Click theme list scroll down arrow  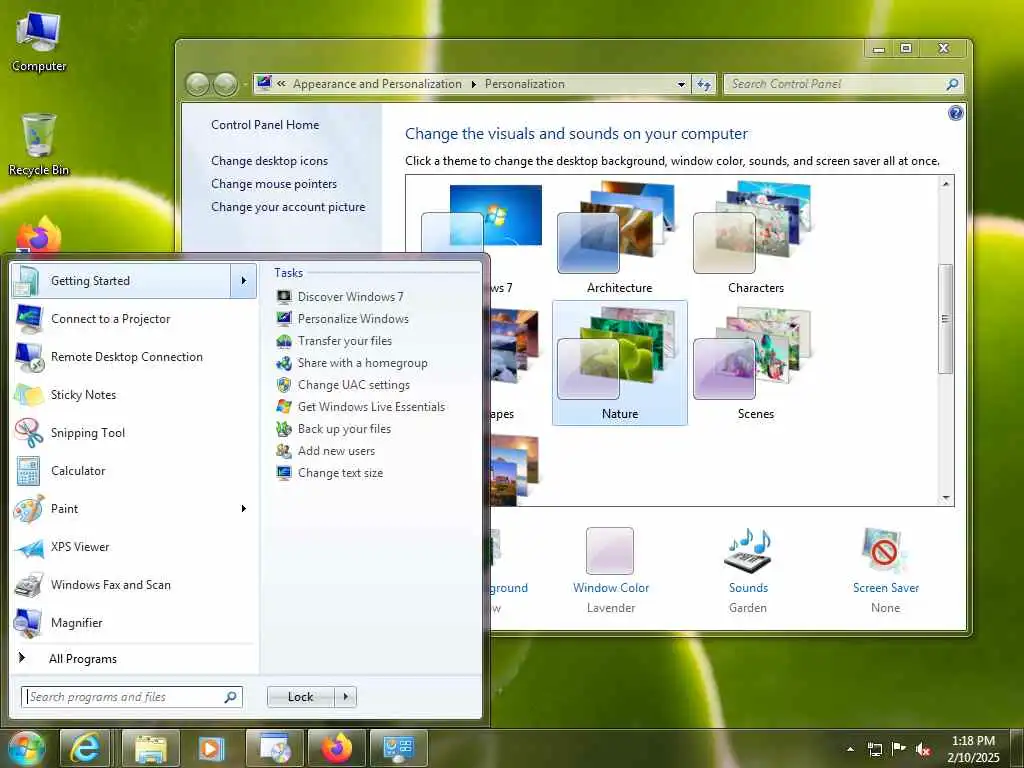(946, 498)
